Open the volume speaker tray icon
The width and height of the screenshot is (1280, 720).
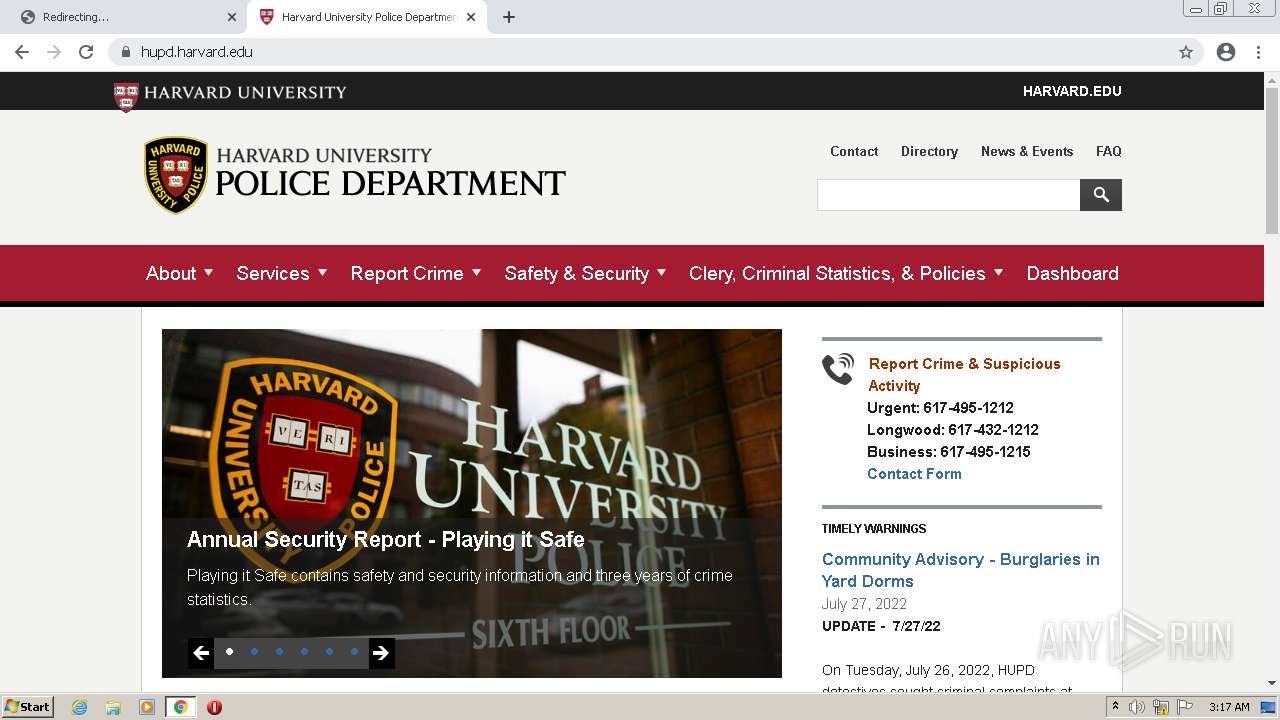coord(1137,707)
